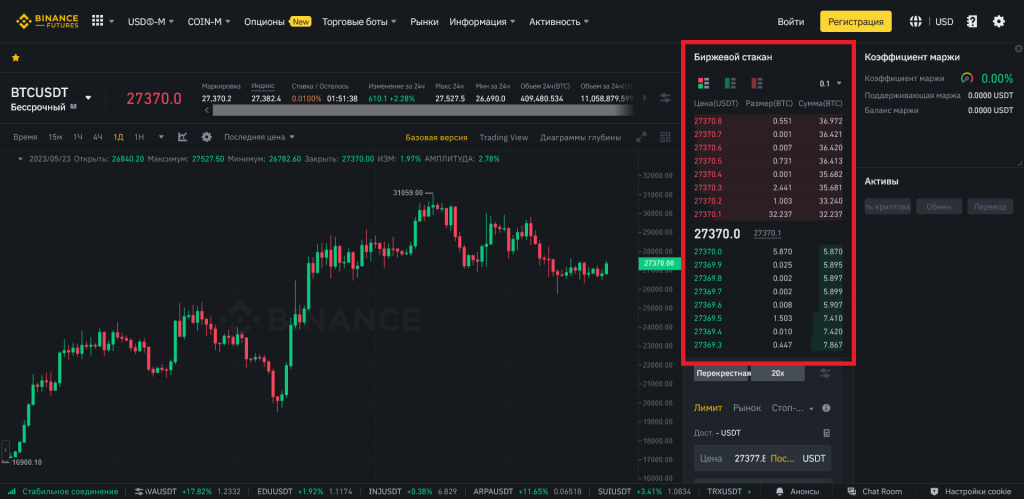Click the 27370.8 ask price row

coord(767,121)
